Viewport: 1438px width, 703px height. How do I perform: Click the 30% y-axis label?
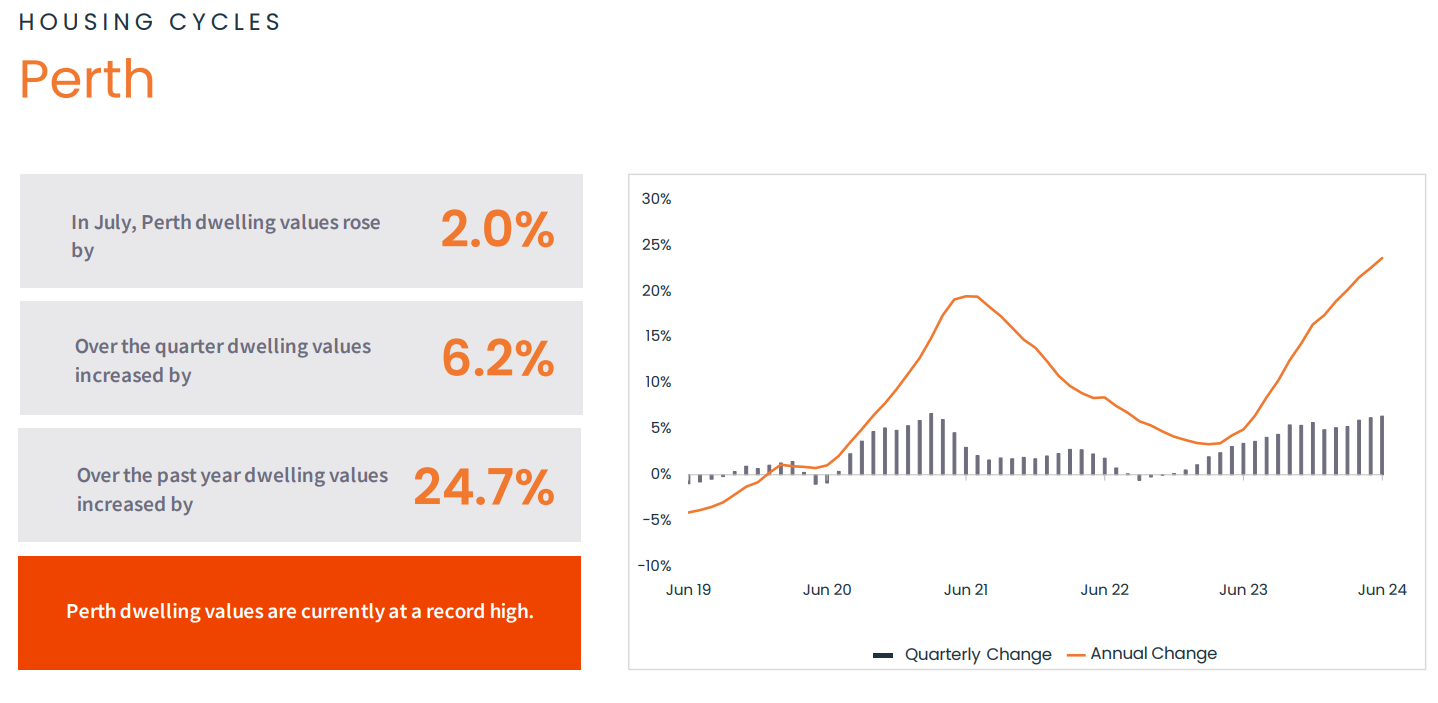pyautogui.click(x=656, y=199)
